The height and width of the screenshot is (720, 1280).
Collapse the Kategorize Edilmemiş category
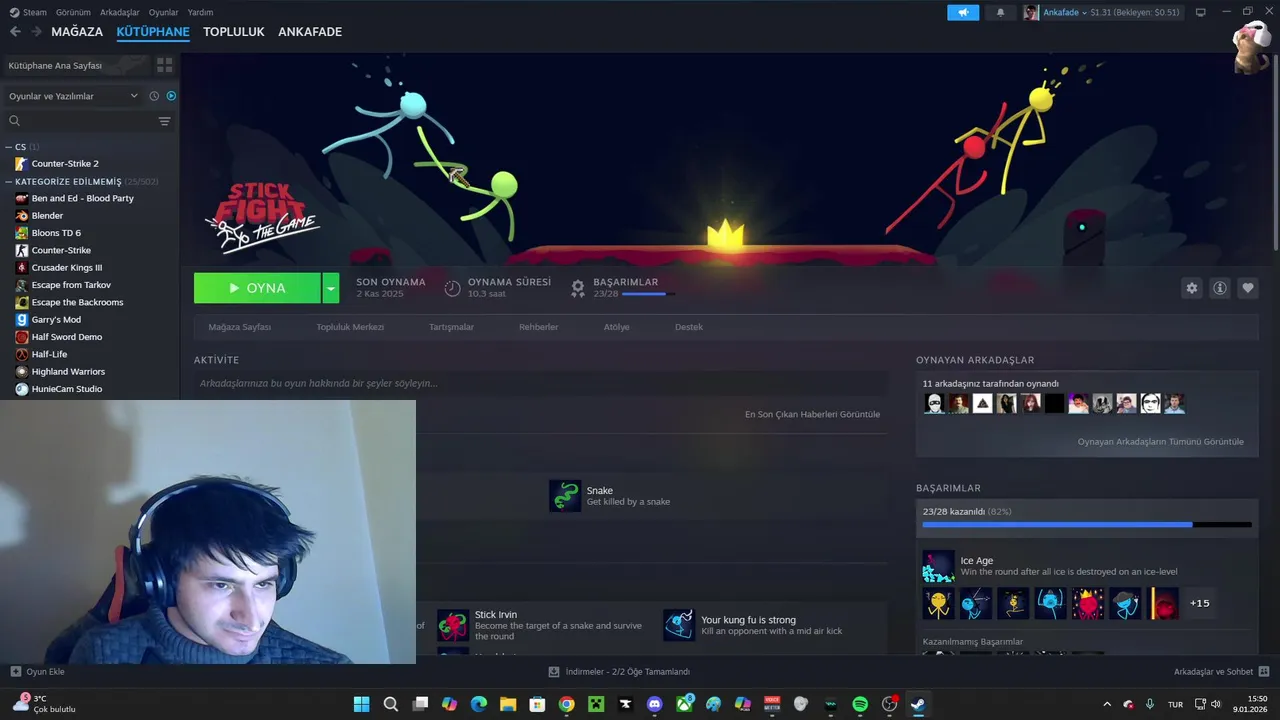coord(8,182)
